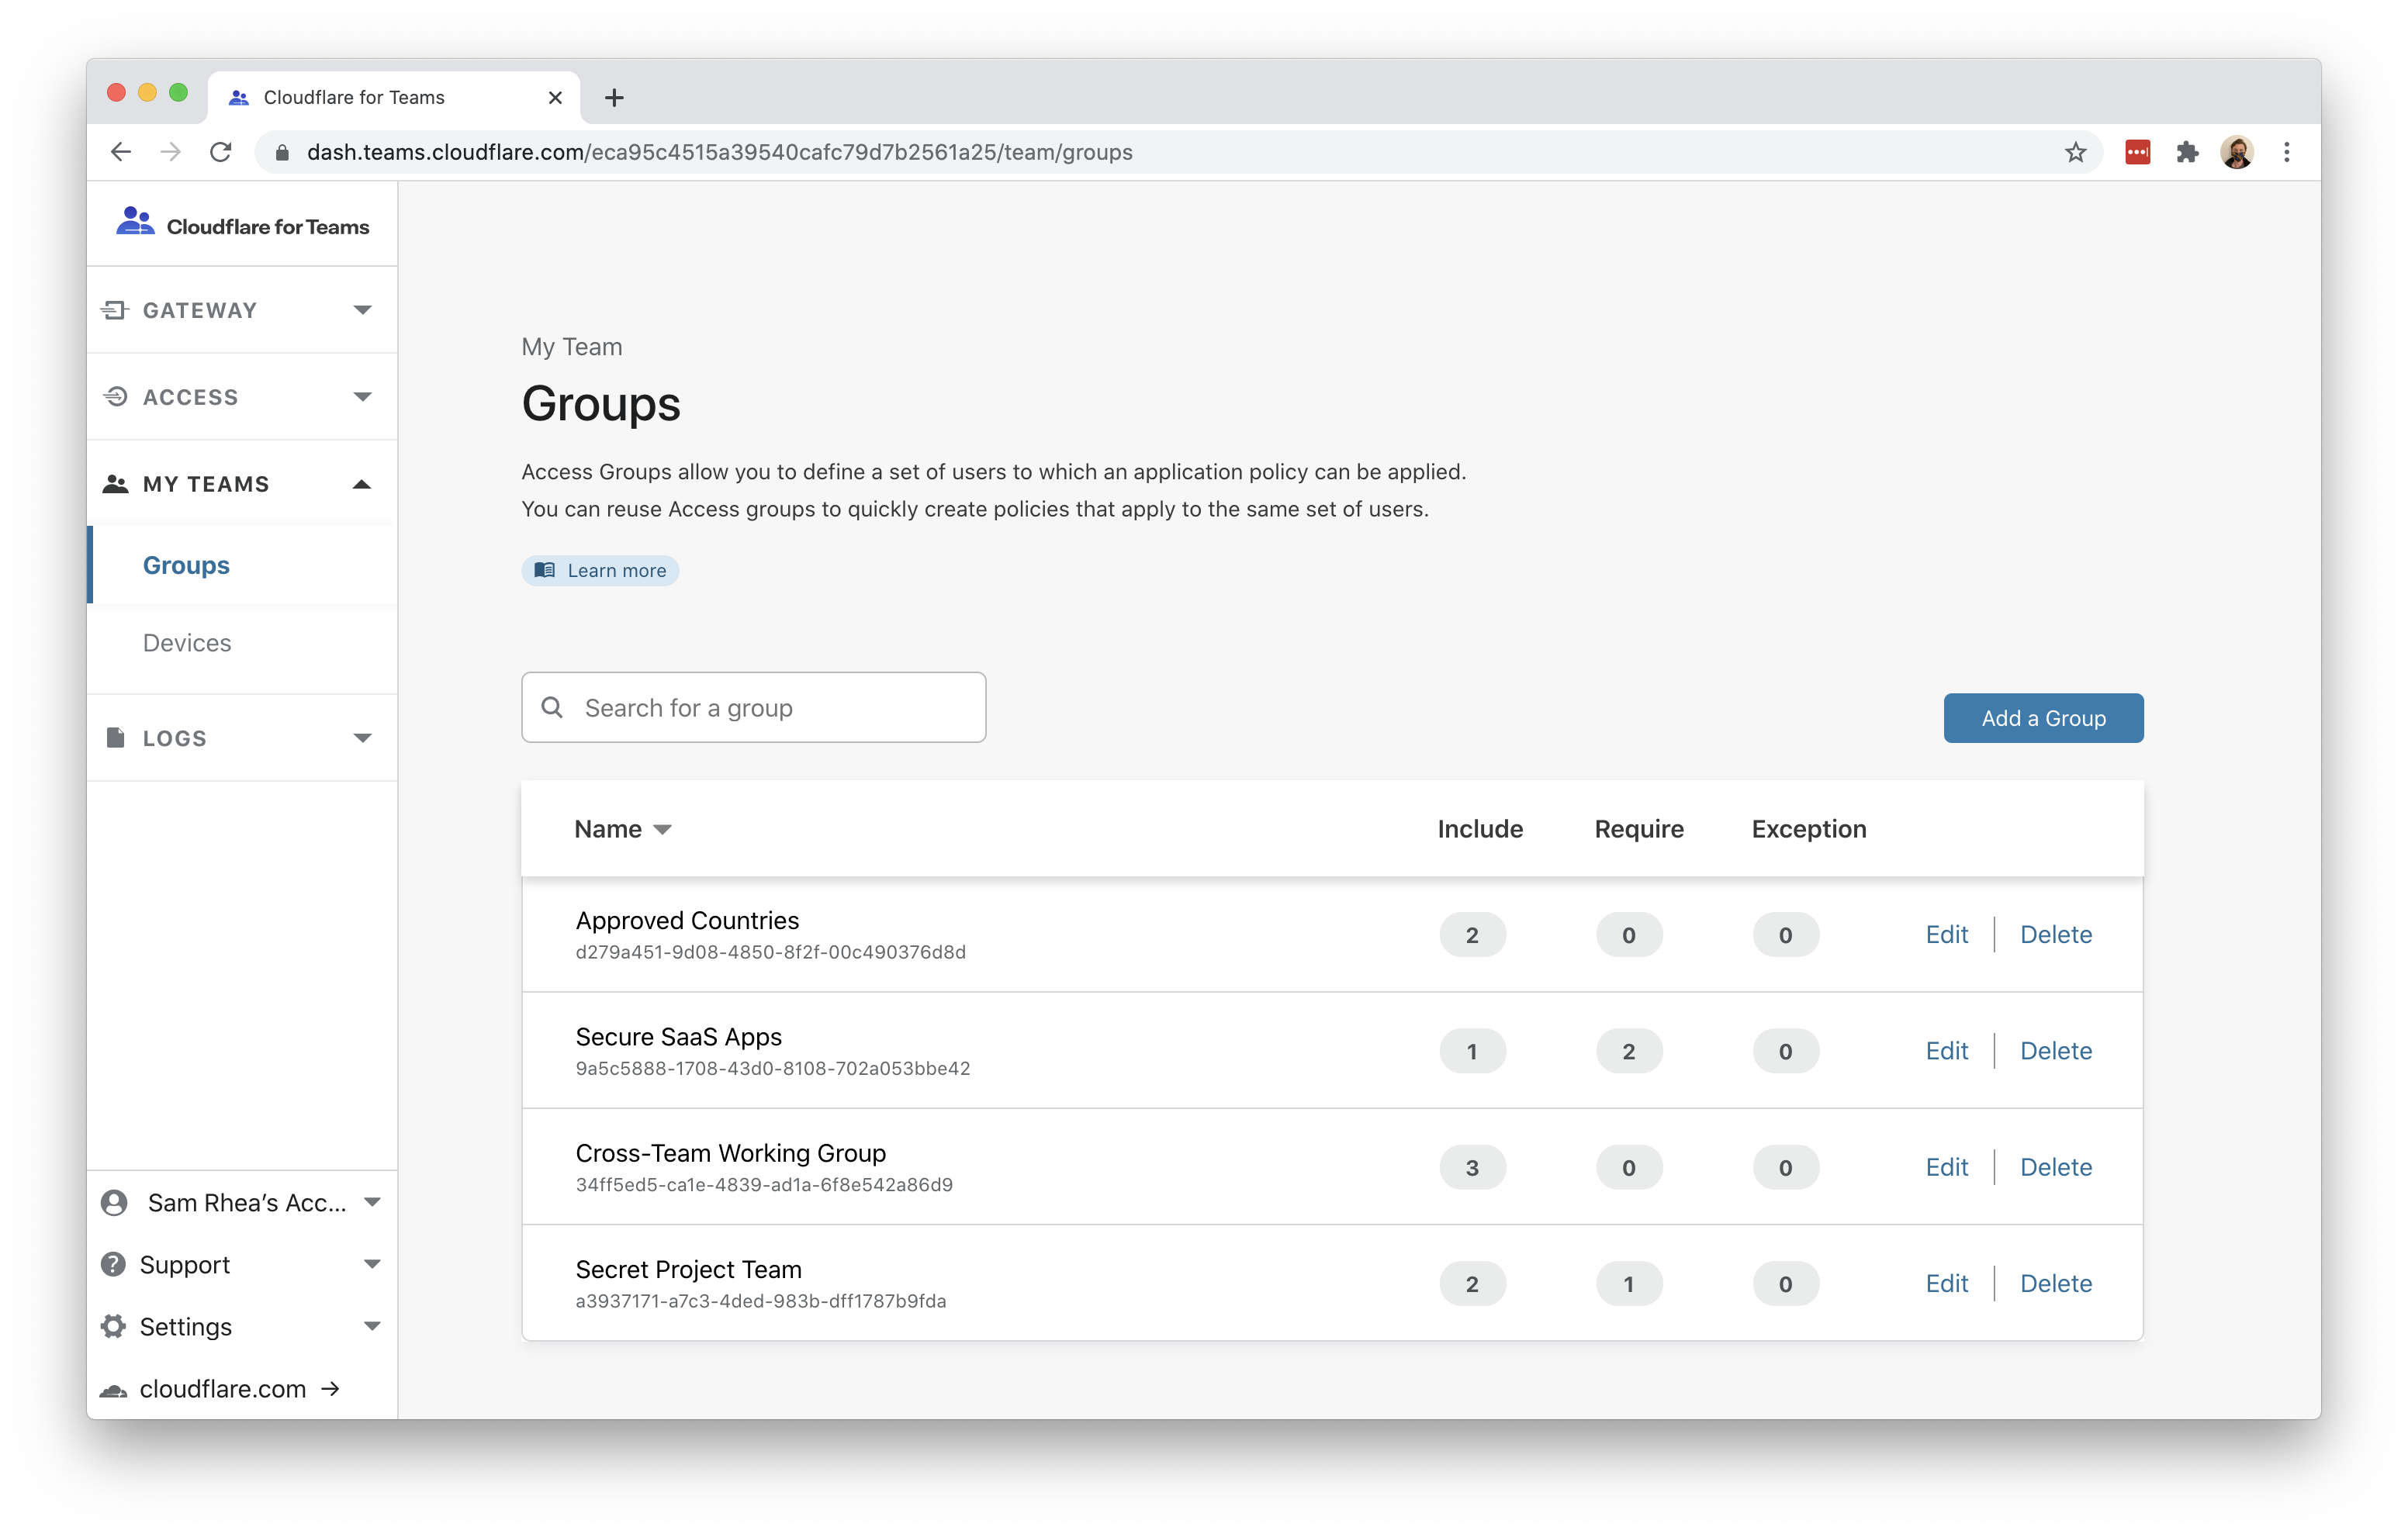Delete the Secret Project Team group

point(2055,1283)
